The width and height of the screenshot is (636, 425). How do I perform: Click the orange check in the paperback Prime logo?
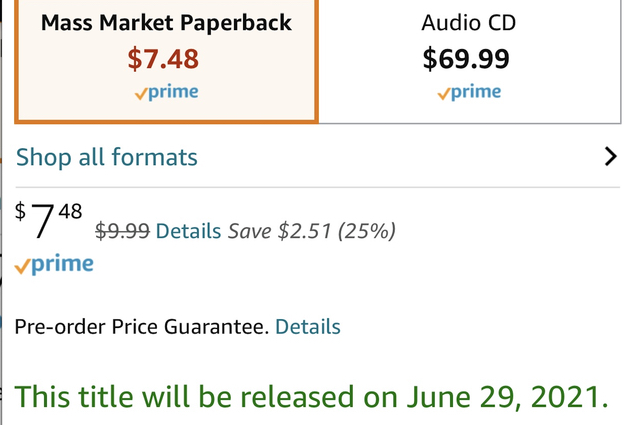tap(141, 94)
